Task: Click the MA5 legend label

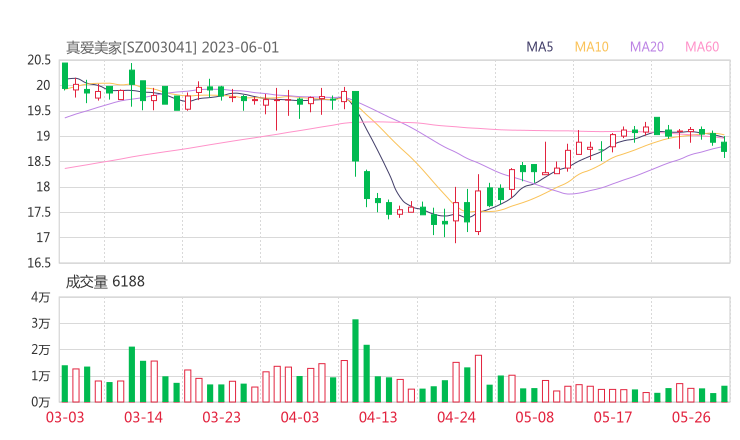Action: click(539, 47)
